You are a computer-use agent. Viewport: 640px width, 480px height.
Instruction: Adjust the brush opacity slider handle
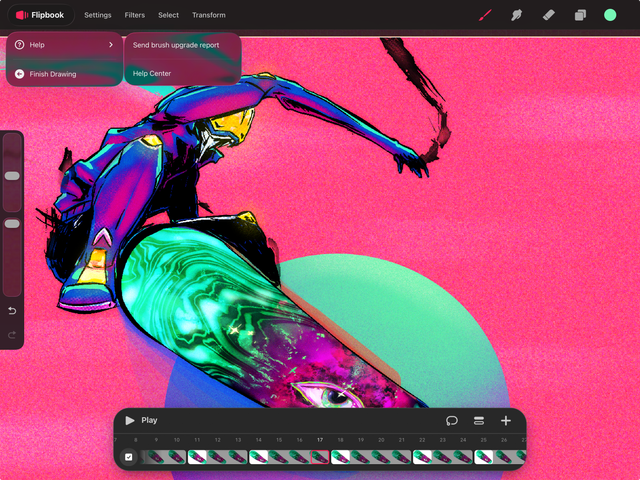(x=12, y=224)
